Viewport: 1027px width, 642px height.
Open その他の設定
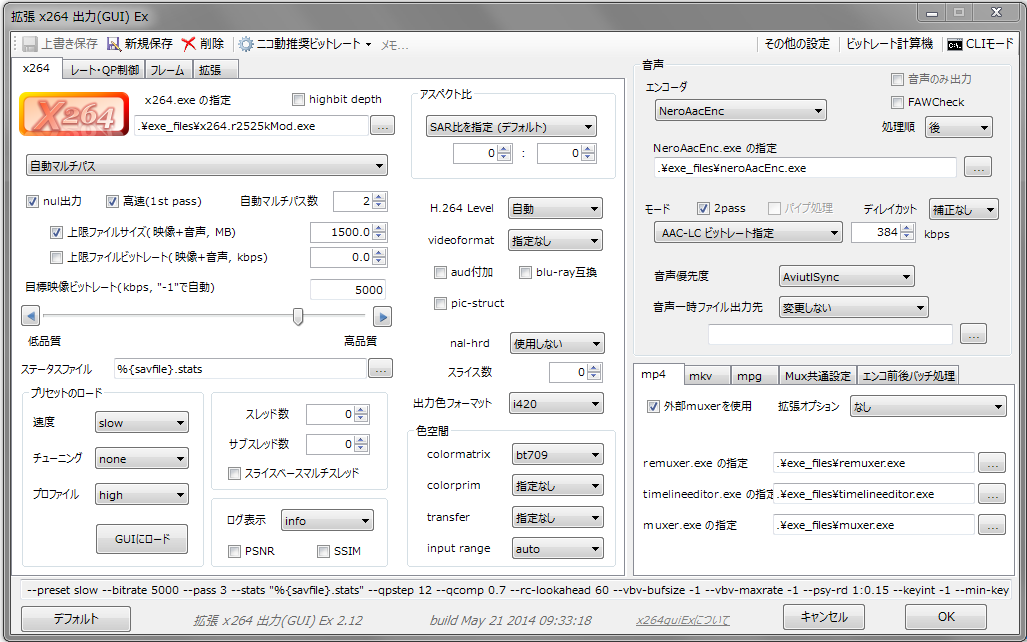point(797,44)
